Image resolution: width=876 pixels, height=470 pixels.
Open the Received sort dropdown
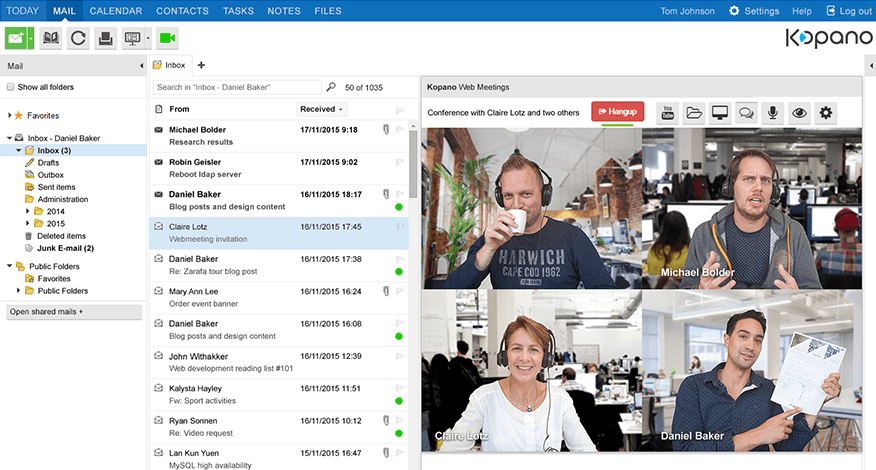coord(321,109)
